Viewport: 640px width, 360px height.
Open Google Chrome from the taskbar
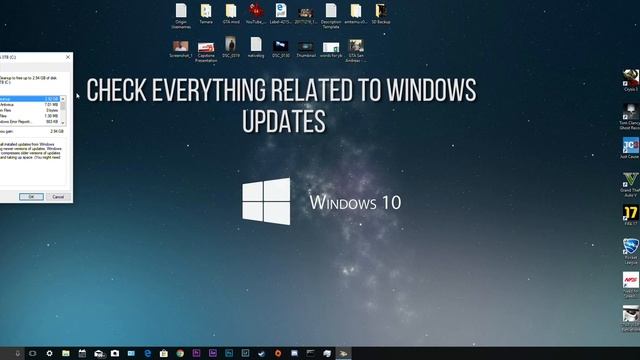(x=180, y=353)
